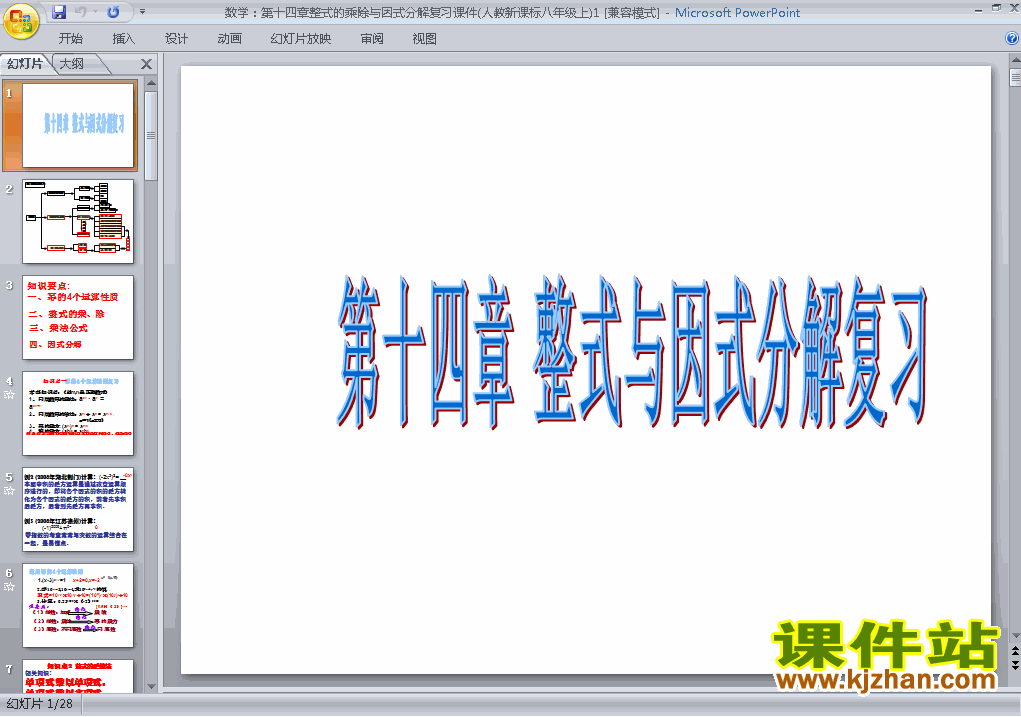Go to next slide double-arrow button
Image resolution: width=1021 pixels, height=717 pixels.
(x=1015, y=664)
